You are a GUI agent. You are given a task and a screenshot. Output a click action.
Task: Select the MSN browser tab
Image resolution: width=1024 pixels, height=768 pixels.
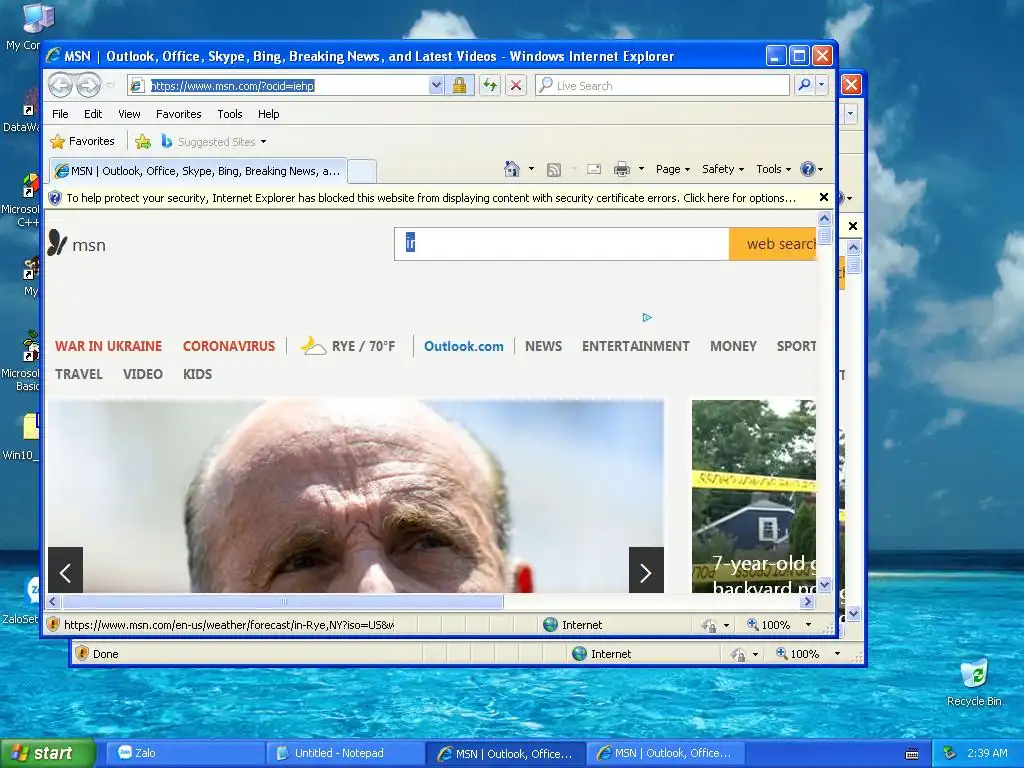[x=198, y=171]
